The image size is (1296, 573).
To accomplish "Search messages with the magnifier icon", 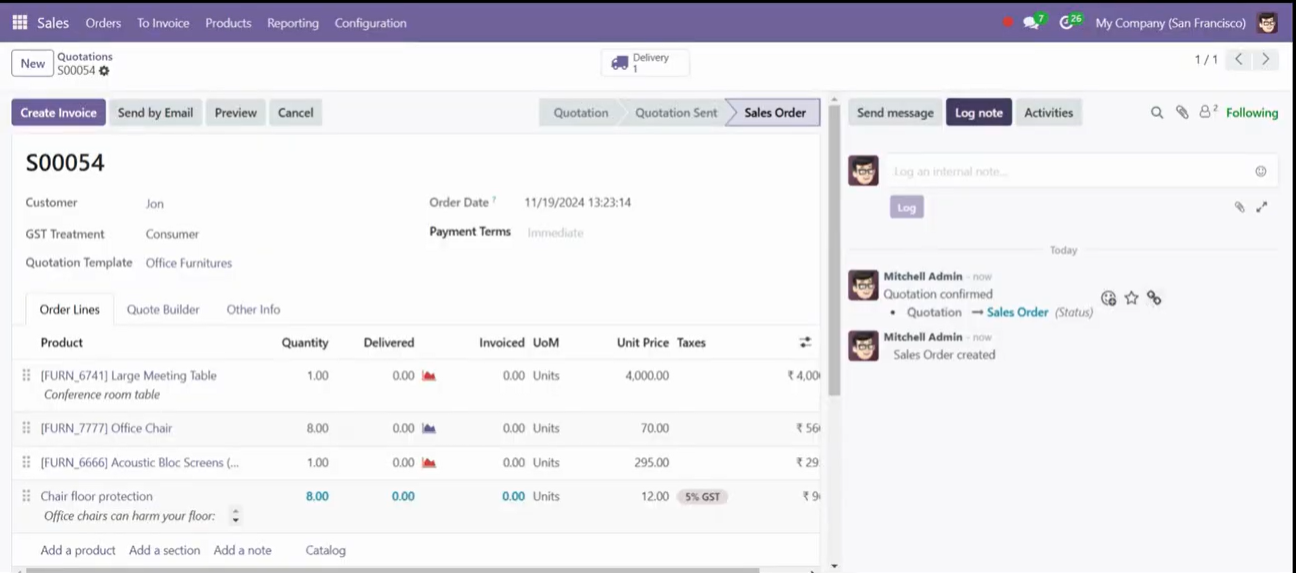I will (x=1157, y=113).
